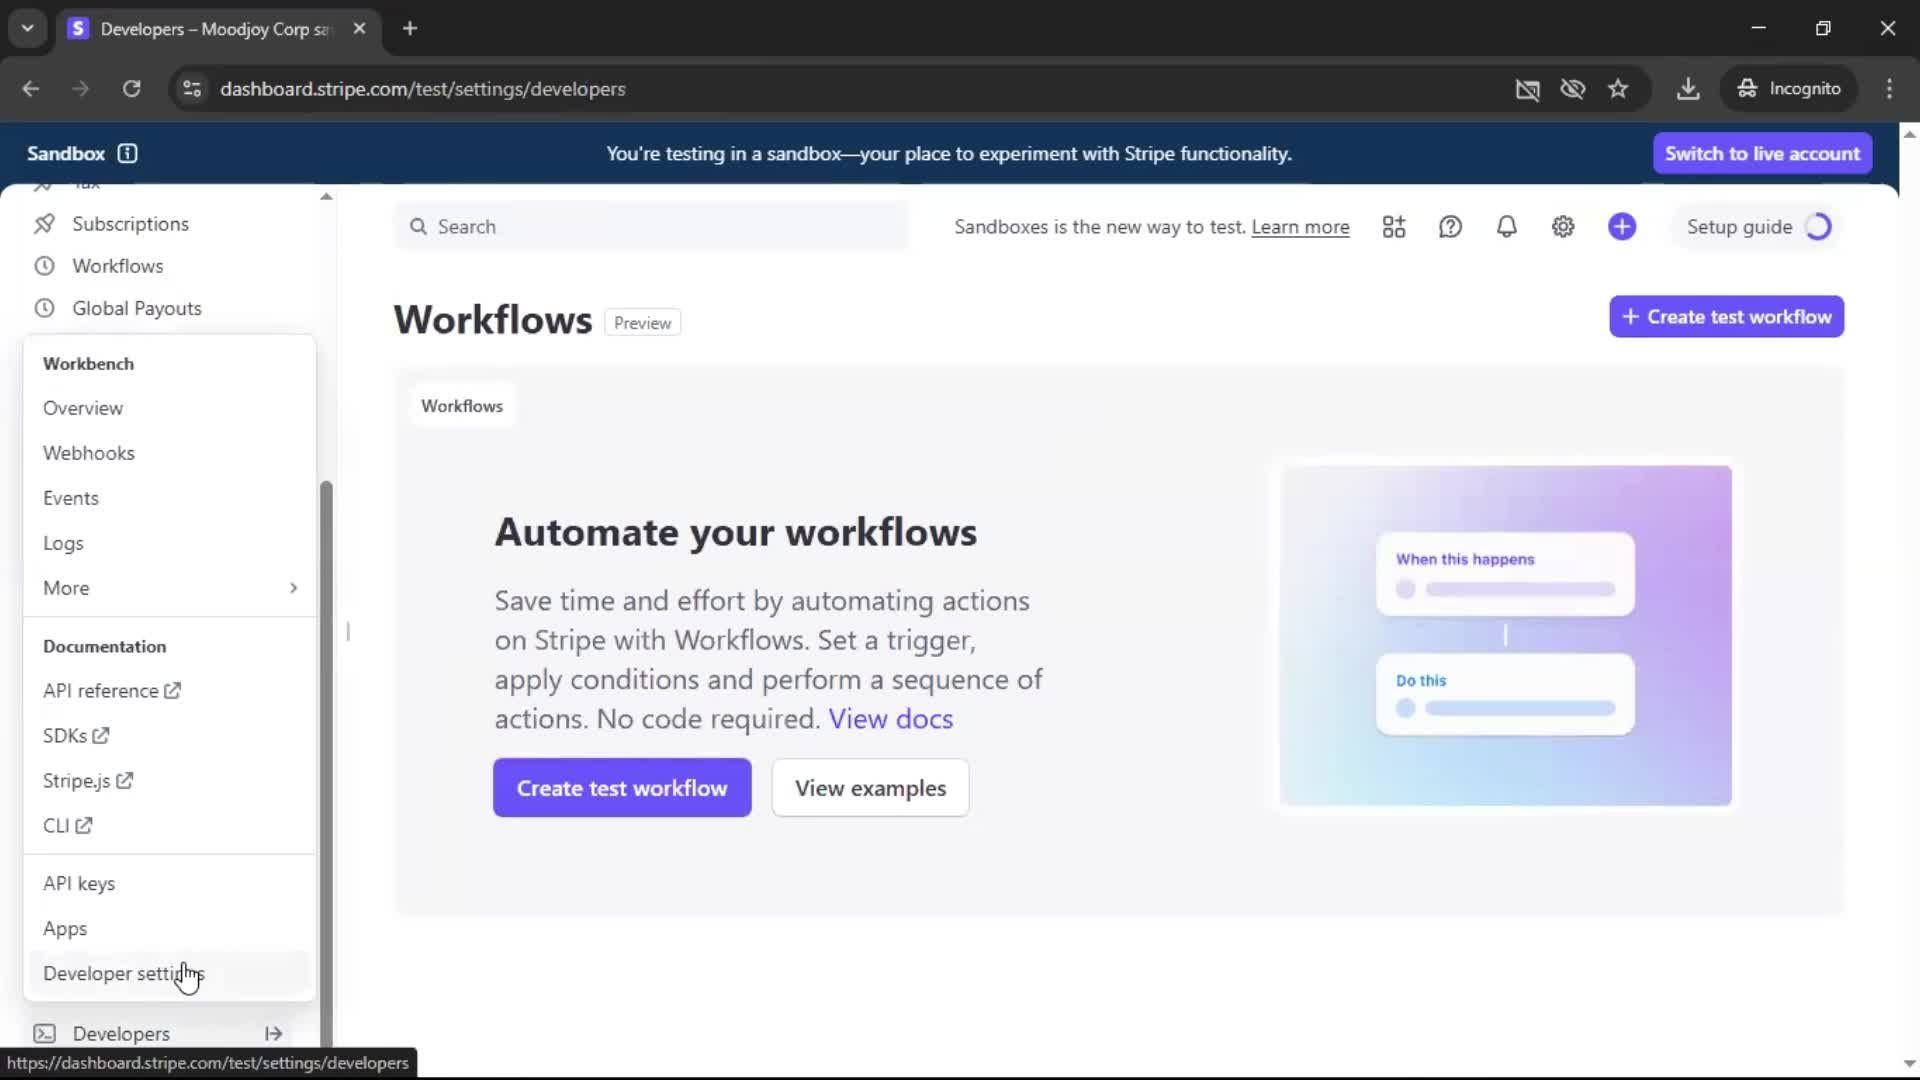The height and width of the screenshot is (1080, 1920).
Task: Open the settings gear icon
Action: (1563, 227)
